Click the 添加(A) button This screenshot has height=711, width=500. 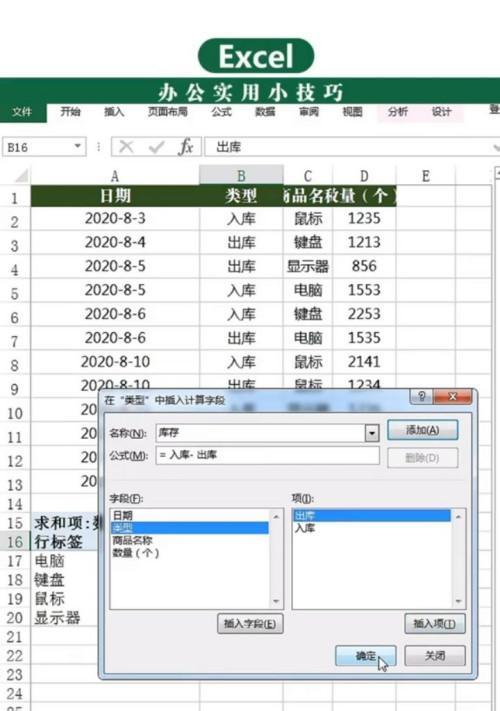422,430
